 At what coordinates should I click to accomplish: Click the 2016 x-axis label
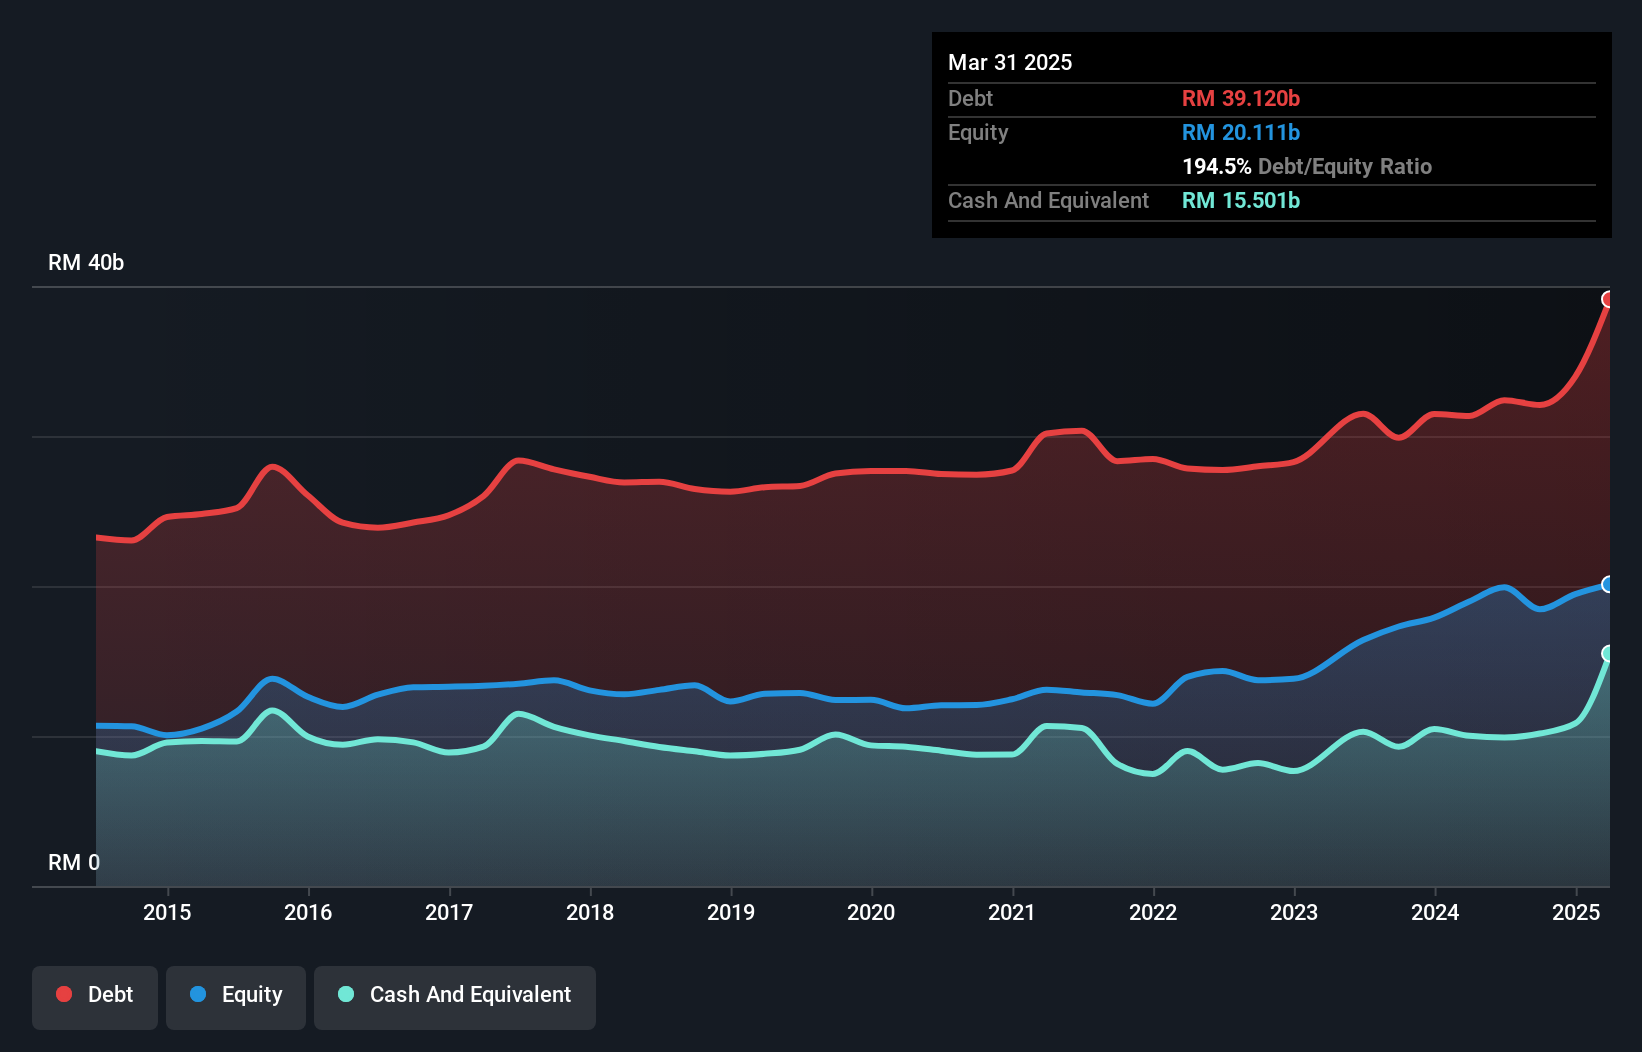pos(308,912)
